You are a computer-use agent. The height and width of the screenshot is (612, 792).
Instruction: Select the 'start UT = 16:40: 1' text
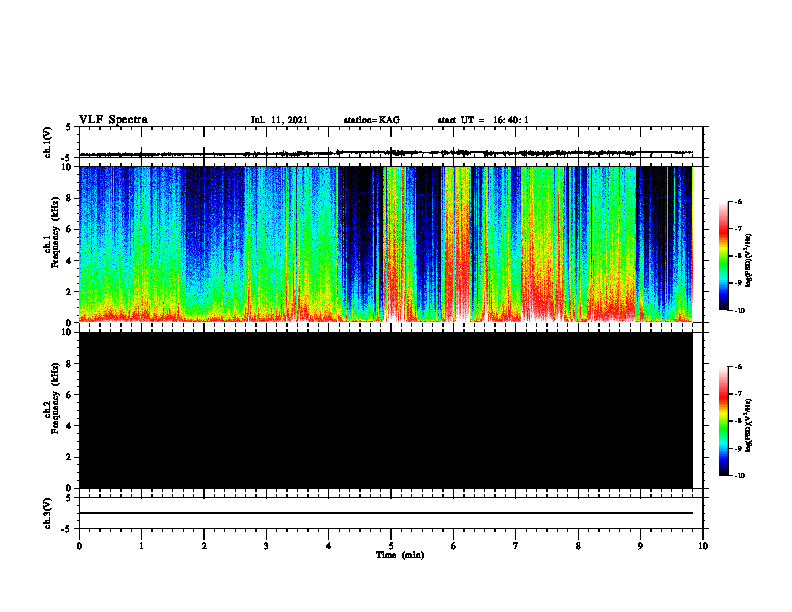[483, 120]
